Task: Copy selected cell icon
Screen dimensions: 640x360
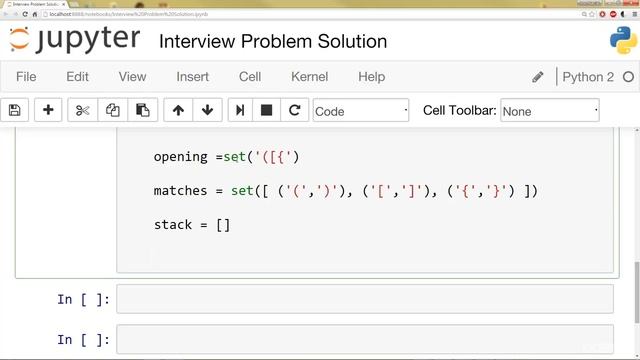Action: click(x=113, y=110)
